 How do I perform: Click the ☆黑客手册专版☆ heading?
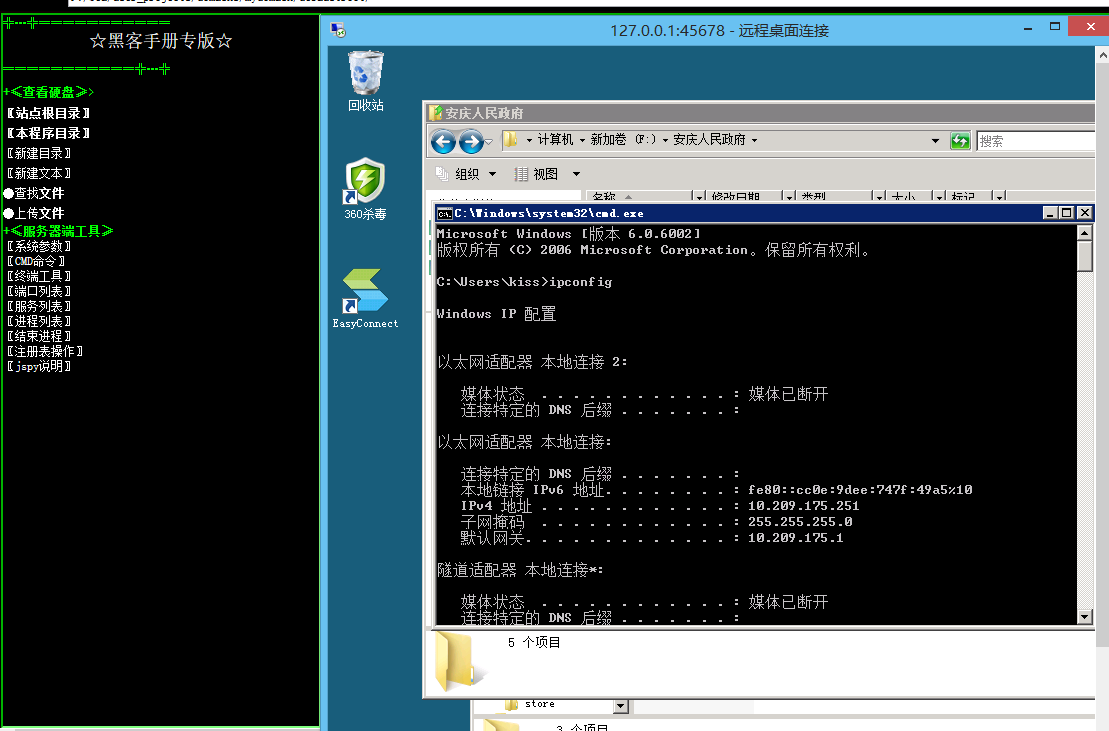pyautogui.click(x=161, y=41)
